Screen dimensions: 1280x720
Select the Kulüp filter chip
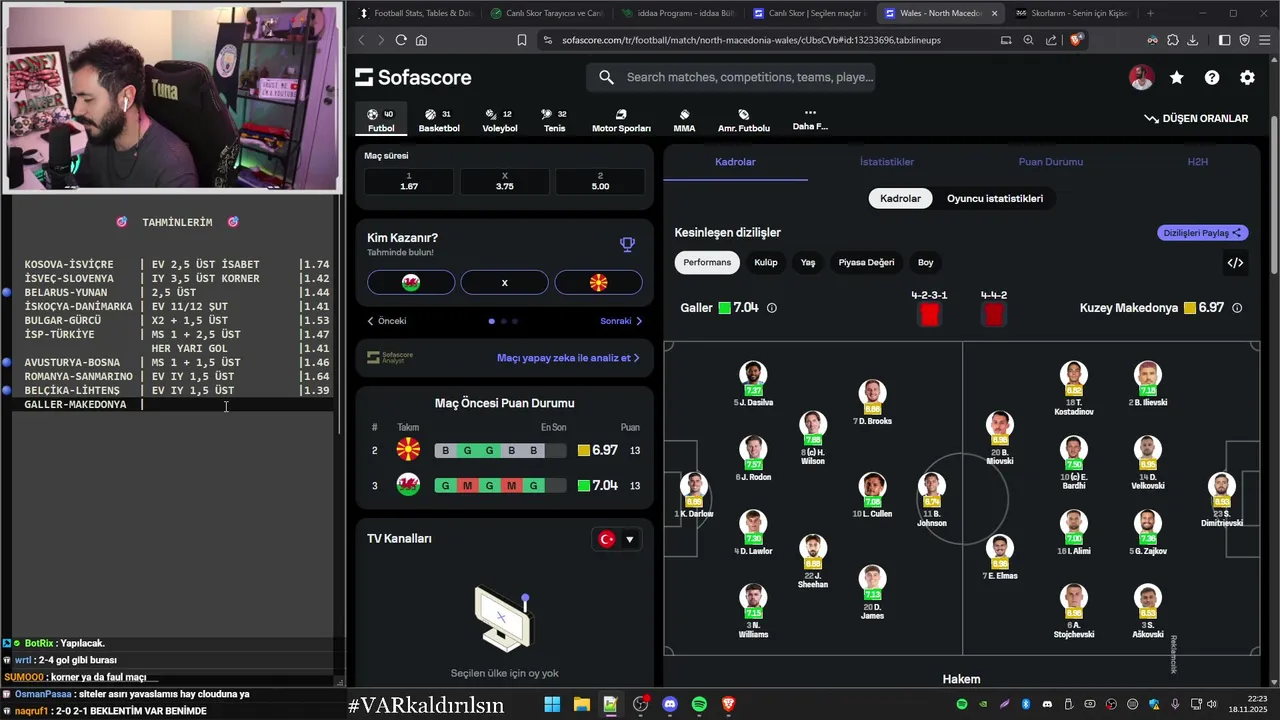click(765, 263)
